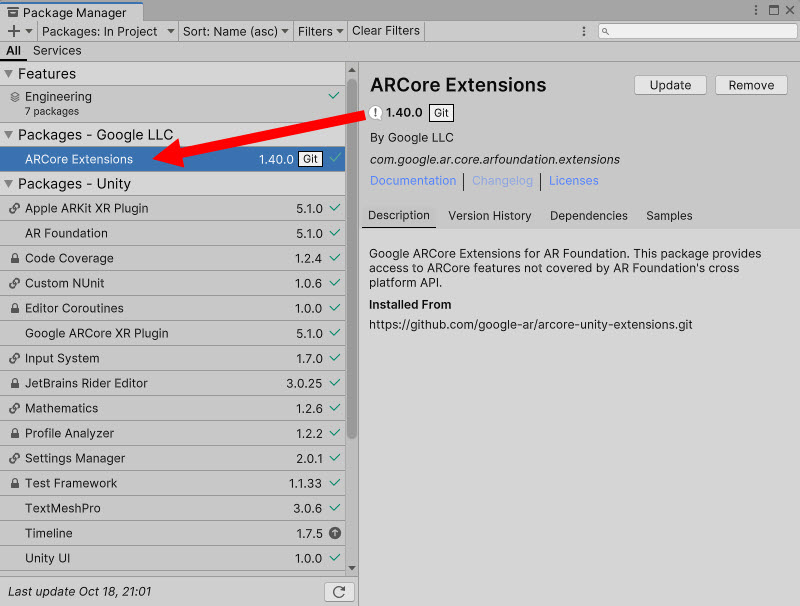
Task: Open the Filters dropdown
Action: tap(320, 31)
